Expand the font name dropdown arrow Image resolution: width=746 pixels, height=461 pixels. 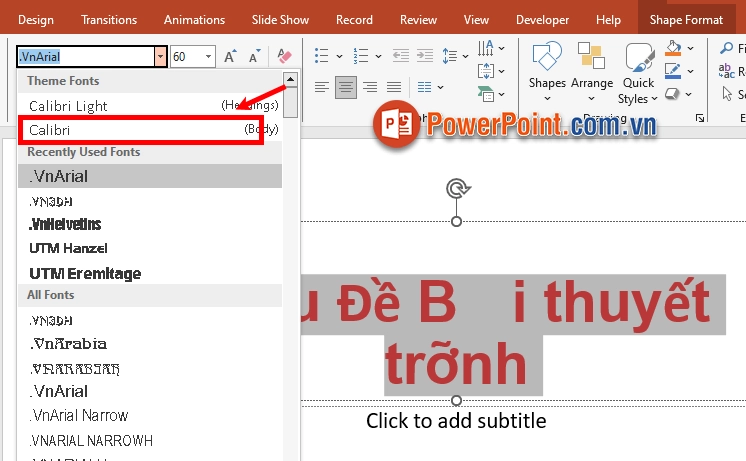pyautogui.click(x=160, y=57)
